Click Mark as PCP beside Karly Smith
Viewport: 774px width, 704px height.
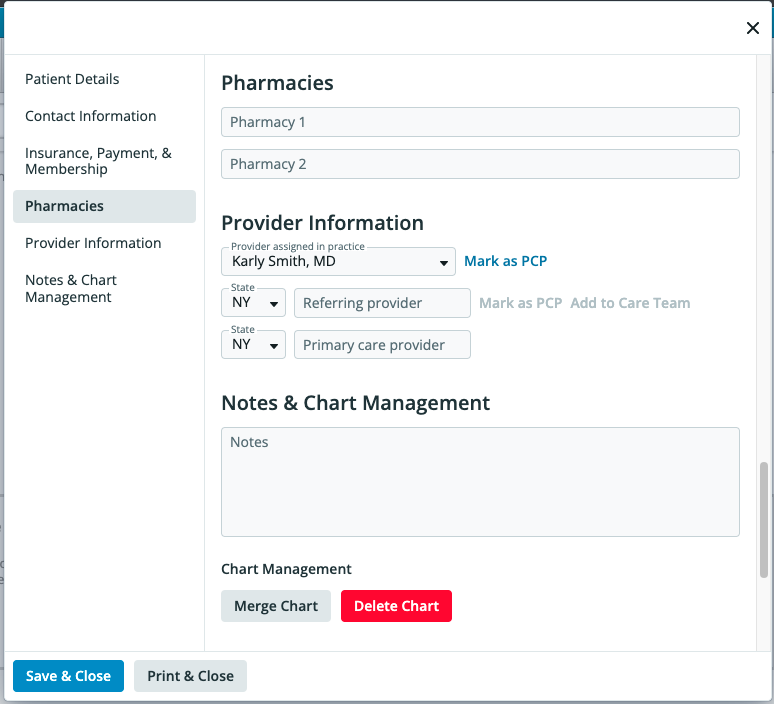(505, 261)
